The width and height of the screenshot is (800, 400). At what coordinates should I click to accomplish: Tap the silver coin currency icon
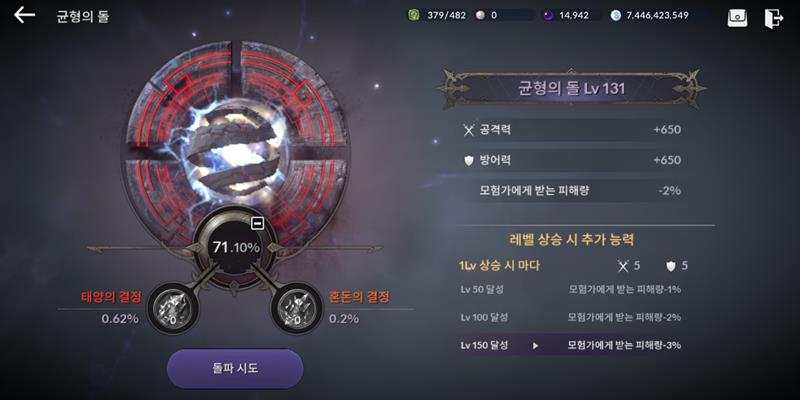point(616,15)
